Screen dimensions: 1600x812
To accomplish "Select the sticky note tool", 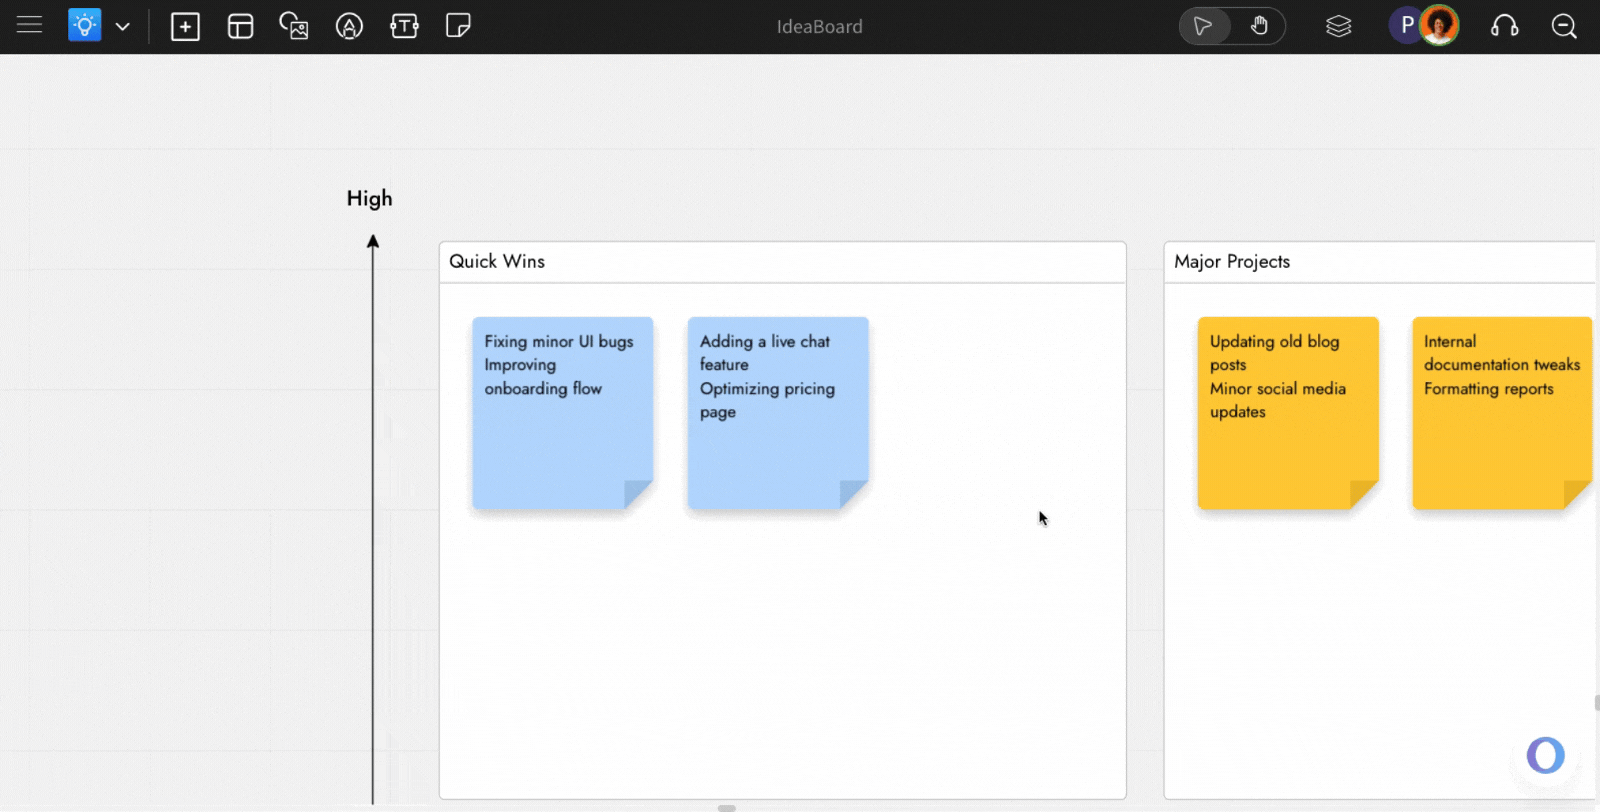I will (458, 26).
